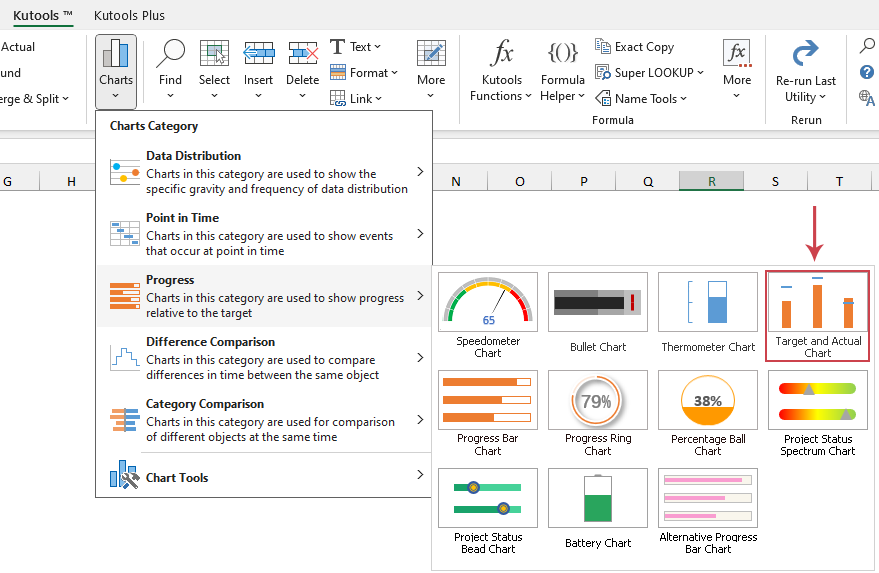Open the Progress charts category
This screenshot has height=573, width=879.
(265, 296)
